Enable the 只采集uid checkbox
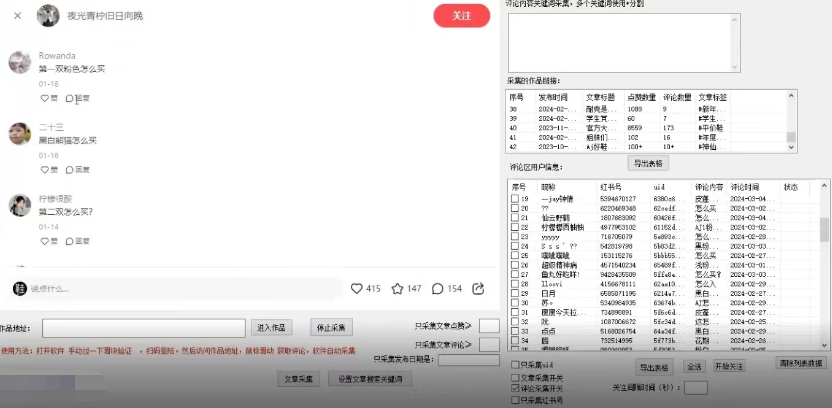 pos(514,366)
